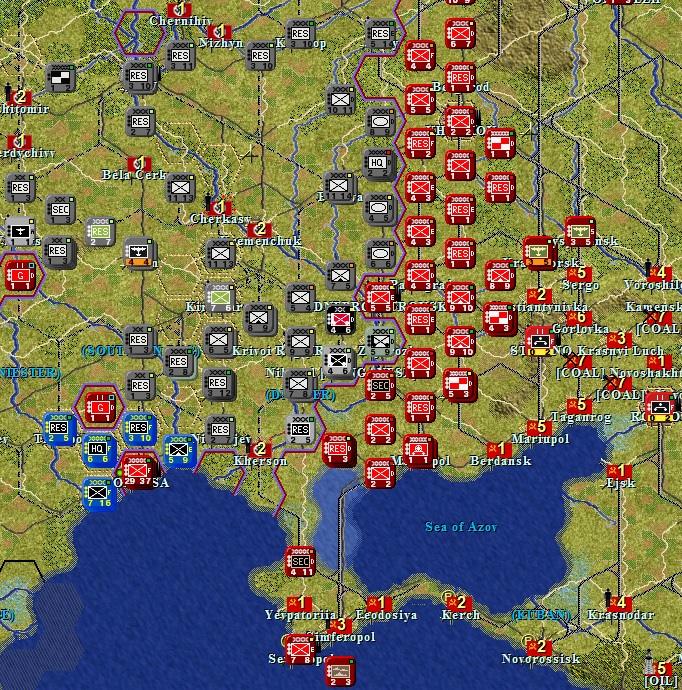This screenshot has height=690, width=682.
Task: Select Soviet naval unit 2-3 in Black Sea
Action: click(x=340, y=673)
